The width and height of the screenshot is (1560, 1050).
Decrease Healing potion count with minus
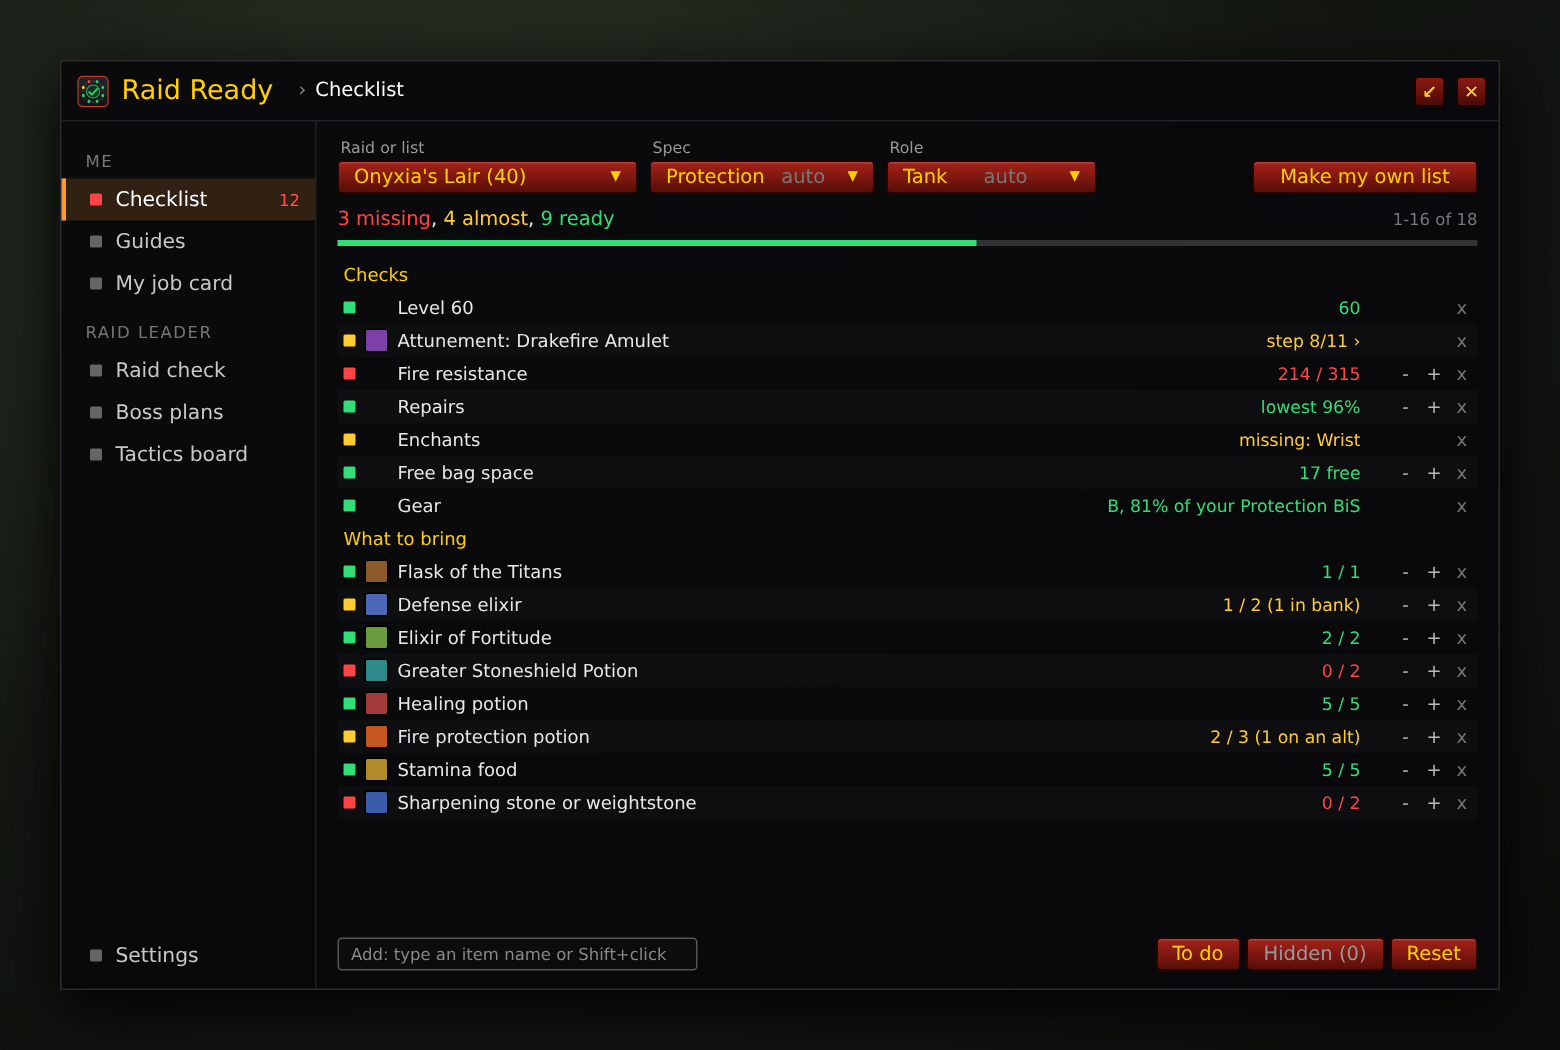click(1405, 704)
